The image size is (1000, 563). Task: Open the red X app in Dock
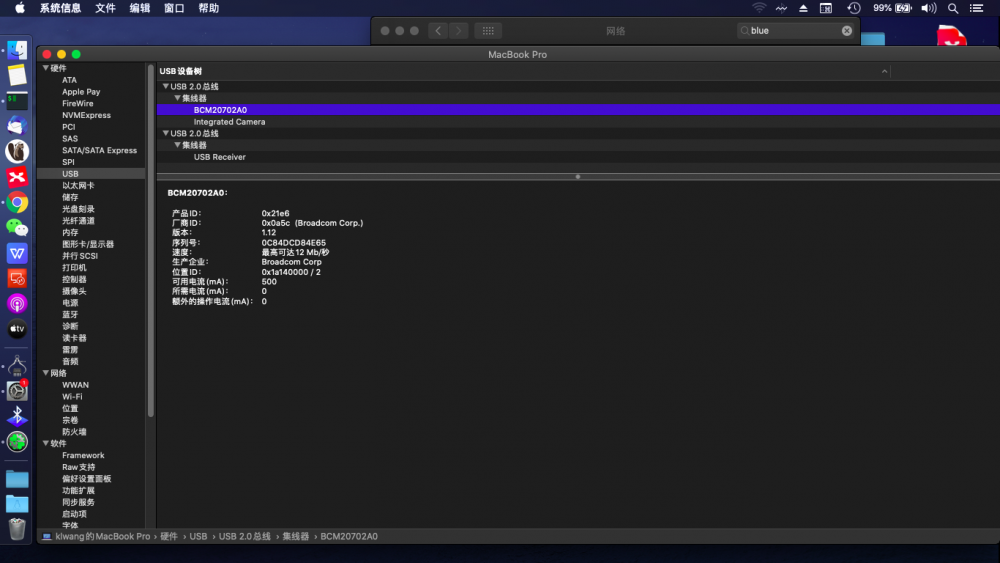(x=17, y=177)
